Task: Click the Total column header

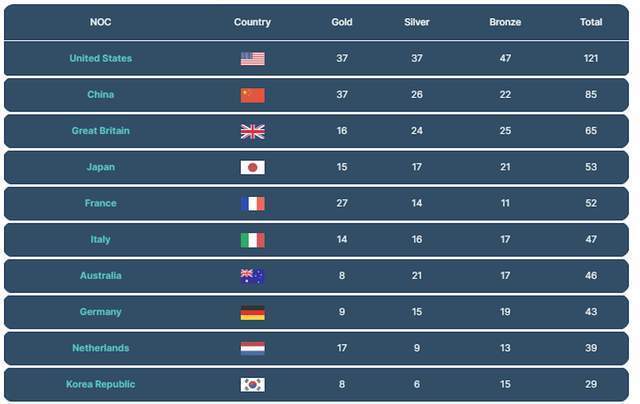Action: [591, 22]
